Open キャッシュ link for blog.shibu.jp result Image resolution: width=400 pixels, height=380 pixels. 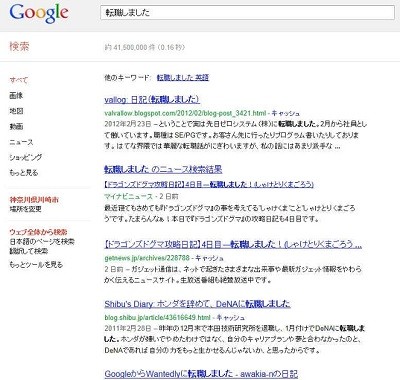point(231,317)
